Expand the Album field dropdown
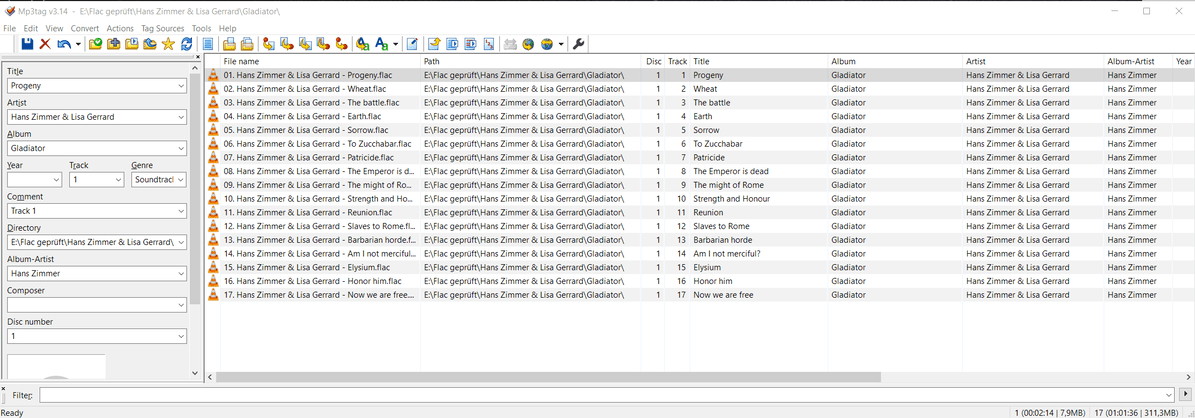Viewport: 1195px width, 418px height. pos(181,149)
